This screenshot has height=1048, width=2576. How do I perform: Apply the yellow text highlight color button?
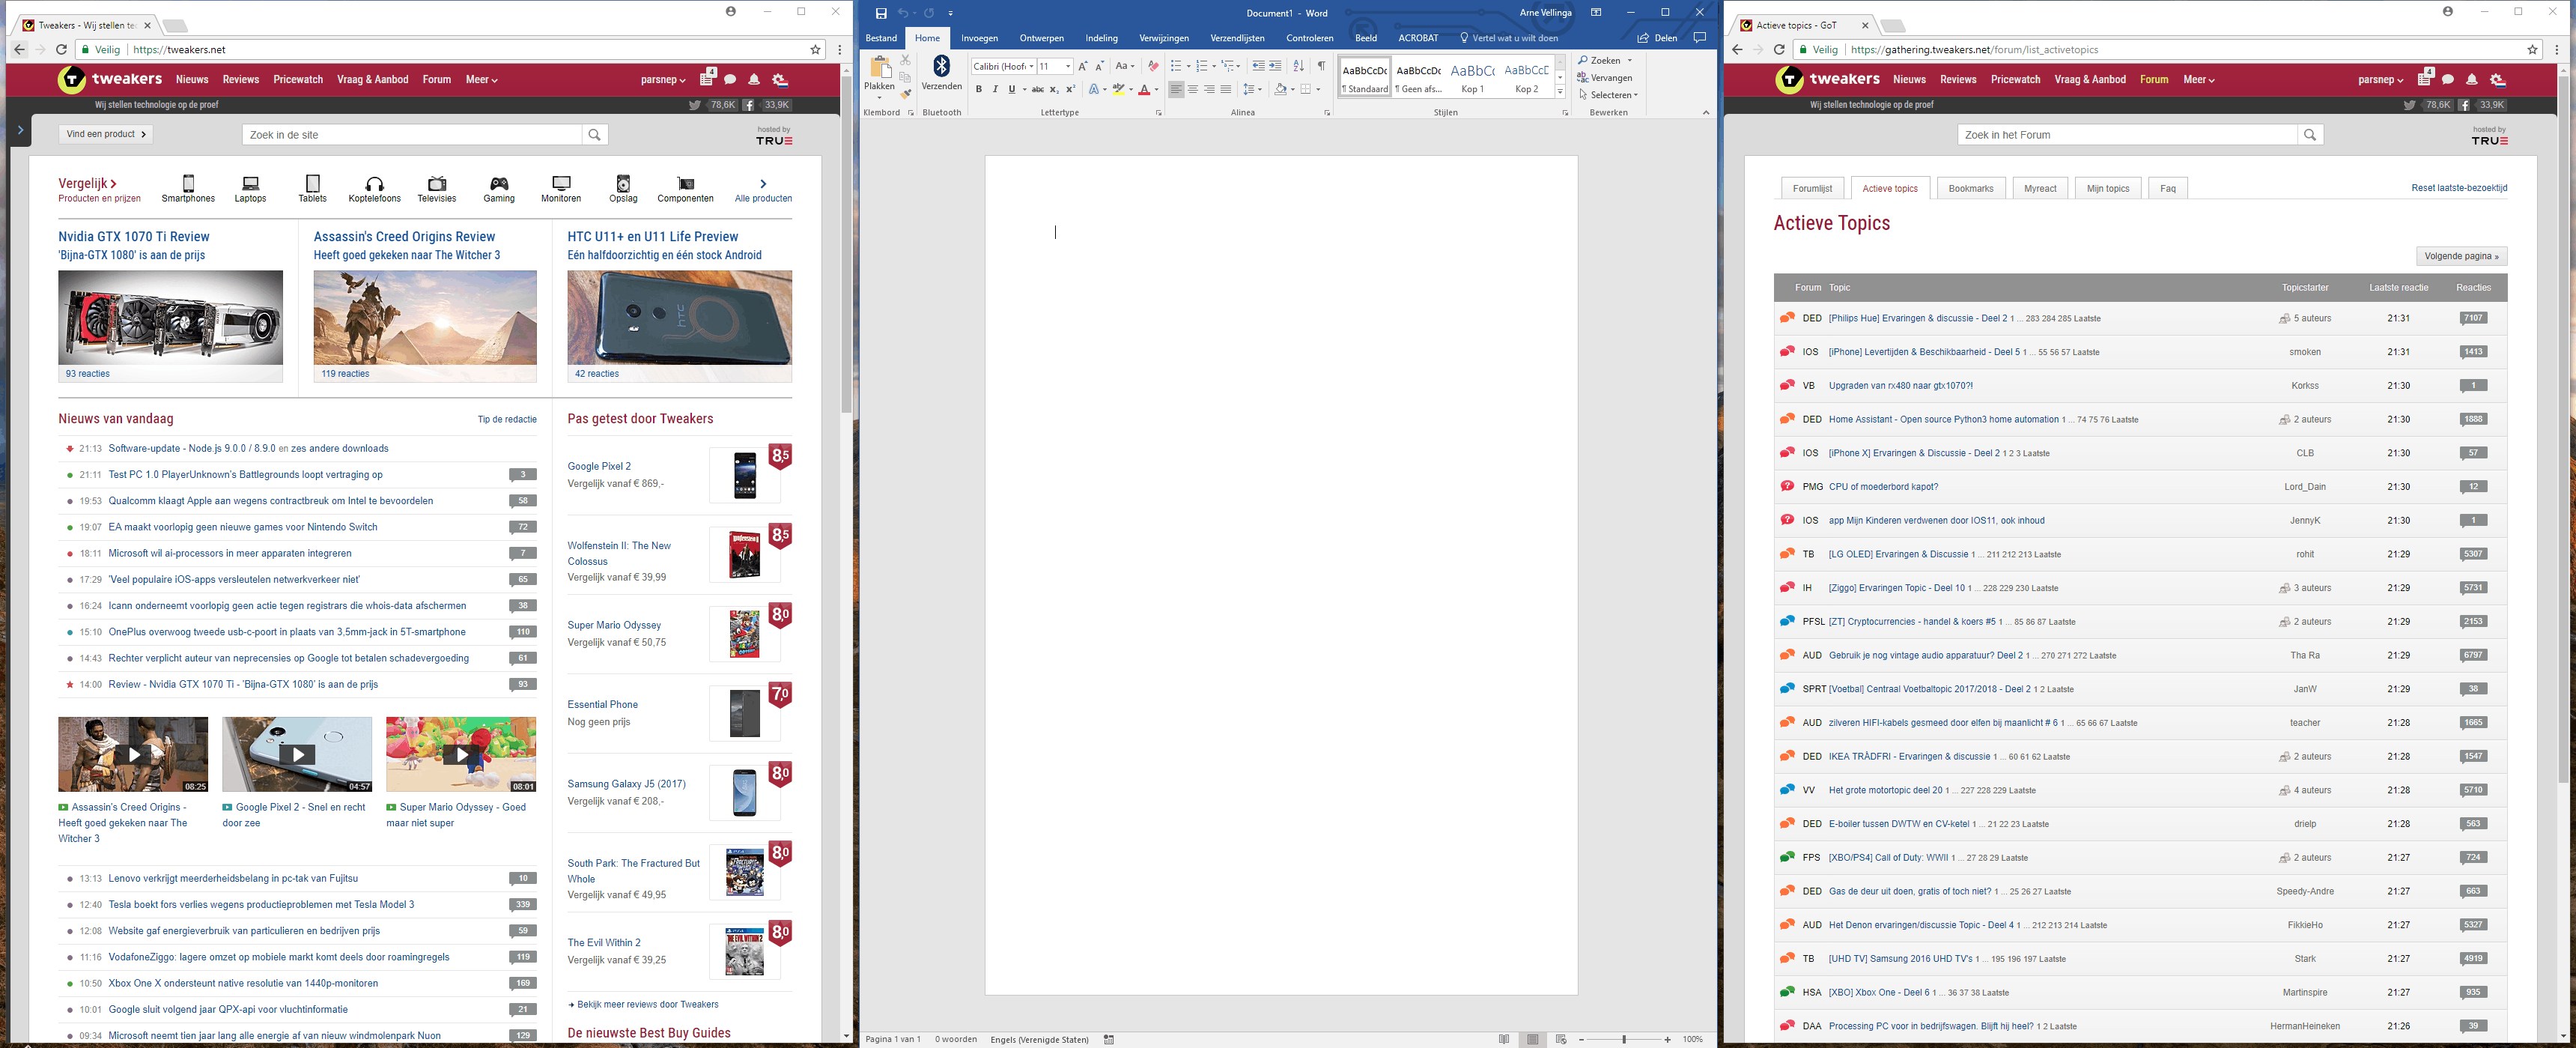pyautogui.click(x=1118, y=89)
